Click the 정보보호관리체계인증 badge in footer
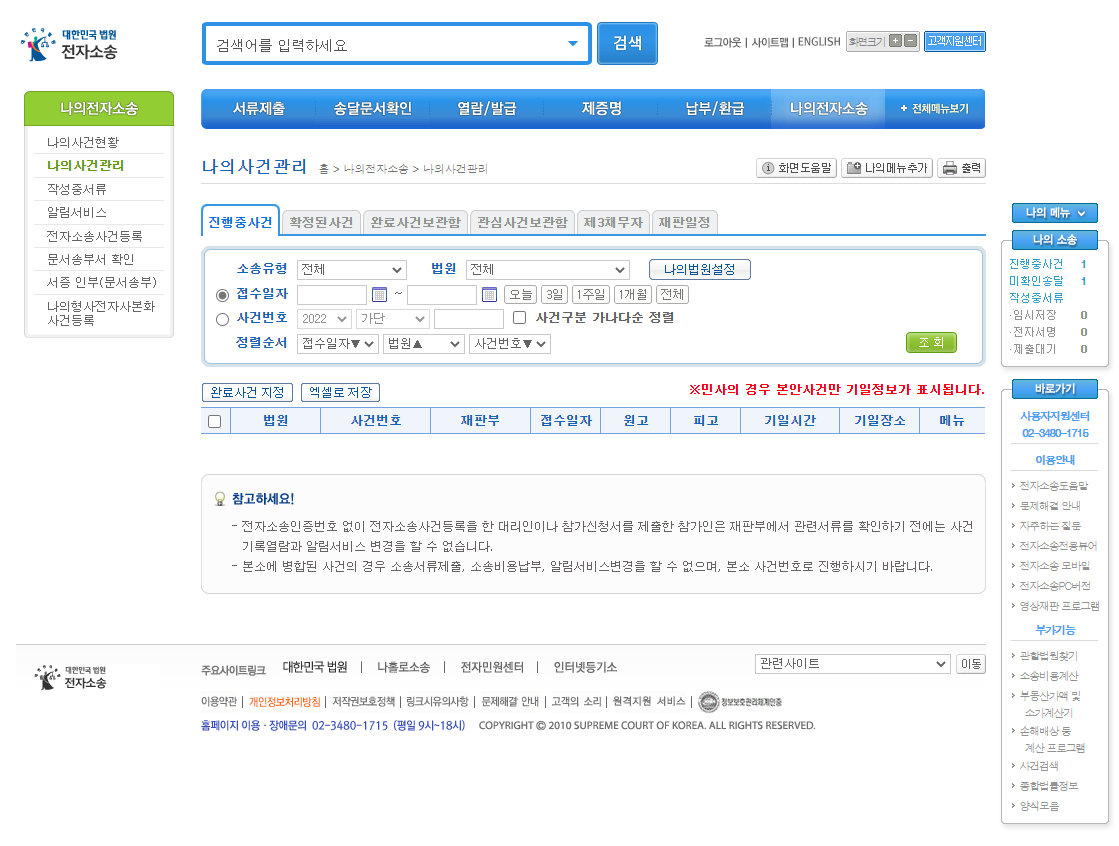 [739, 702]
